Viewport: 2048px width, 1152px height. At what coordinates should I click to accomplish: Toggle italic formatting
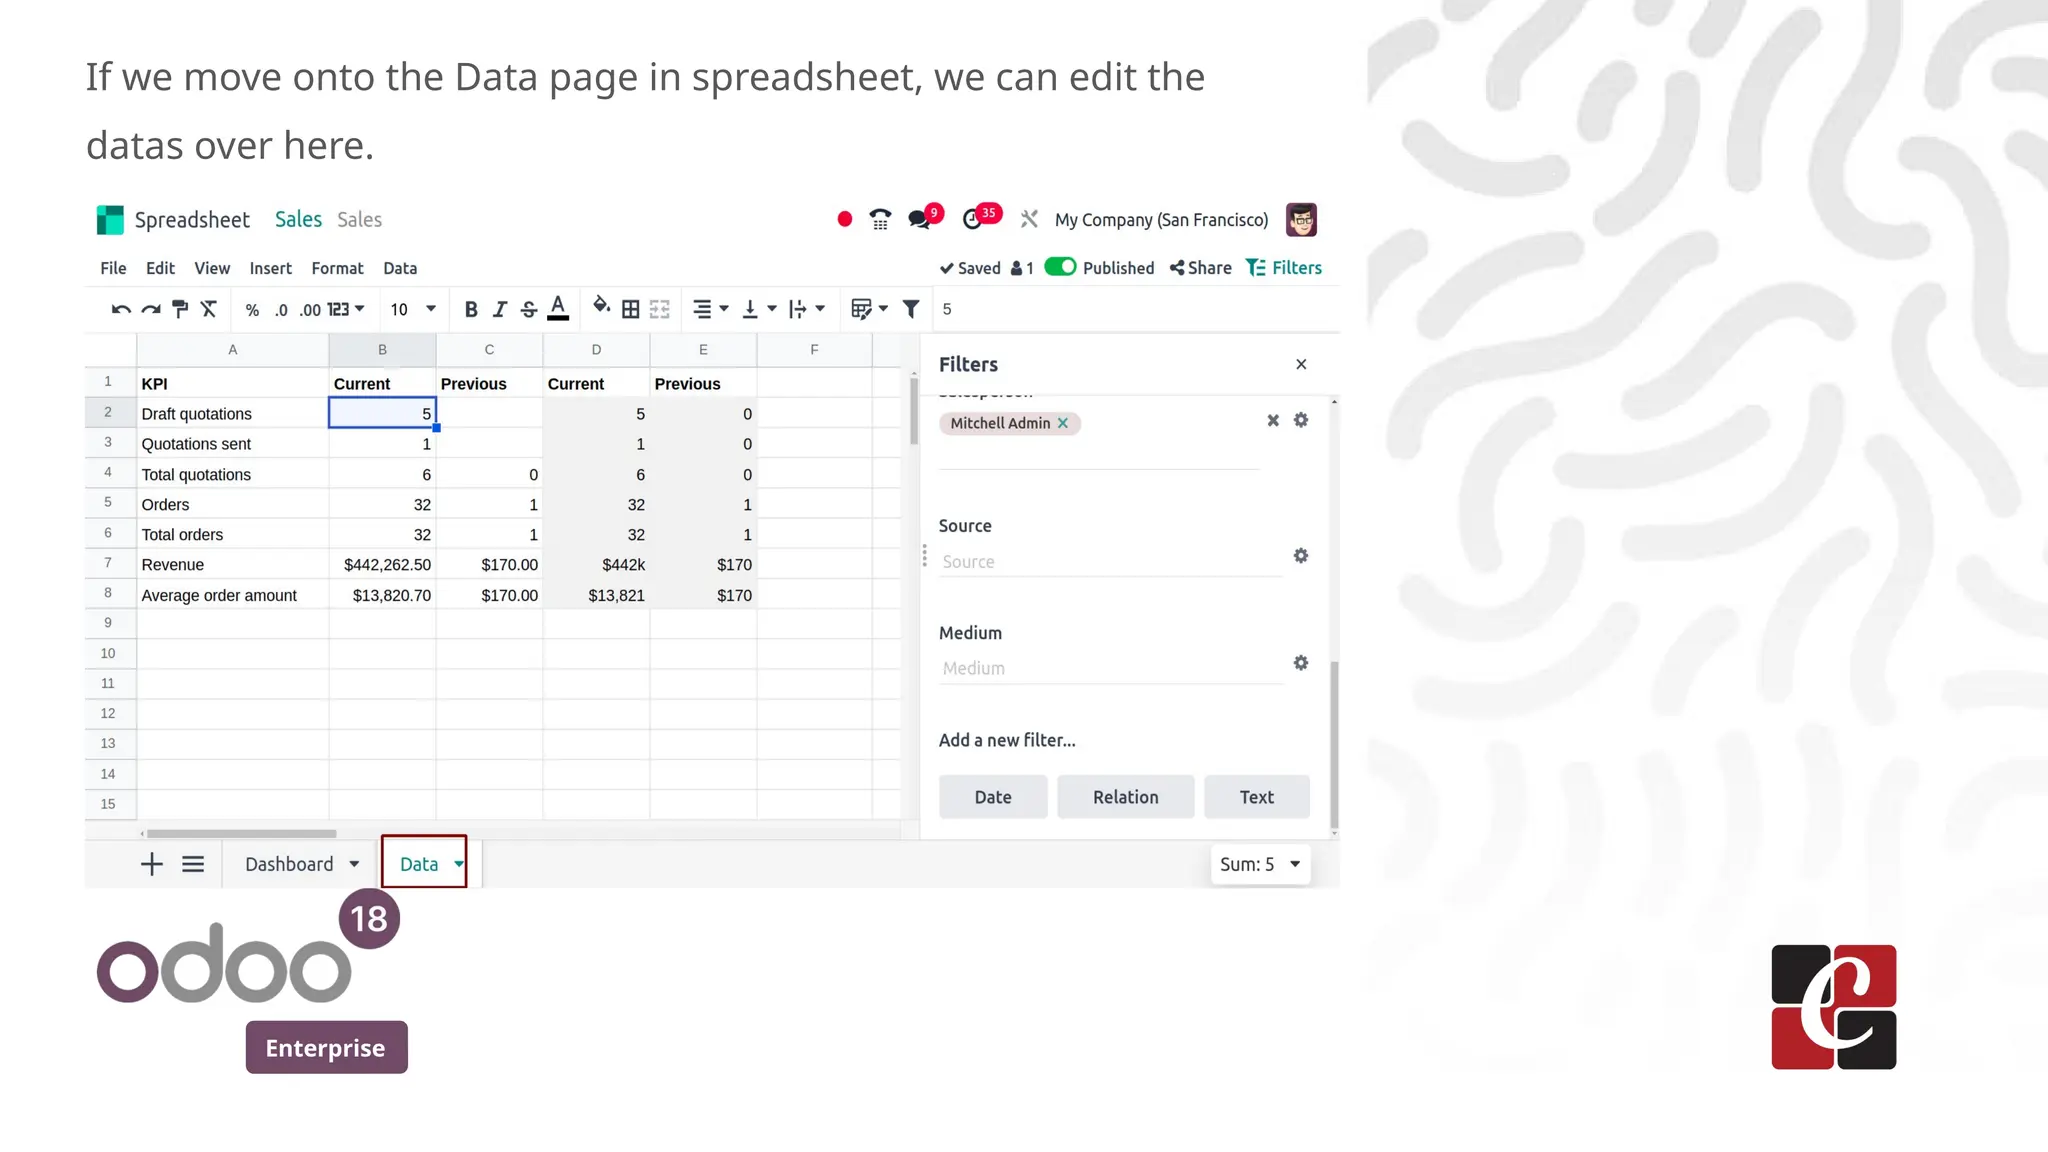point(500,309)
